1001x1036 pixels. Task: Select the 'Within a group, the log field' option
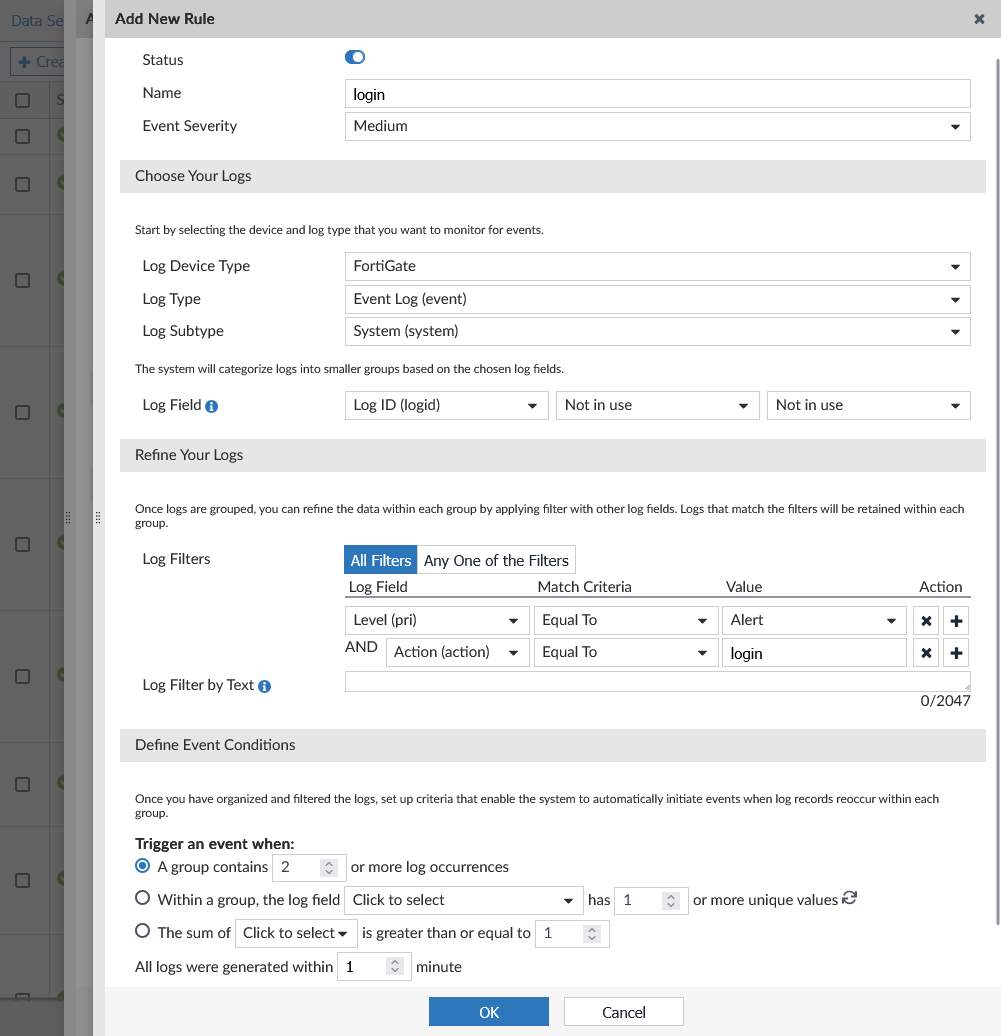[143, 898]
